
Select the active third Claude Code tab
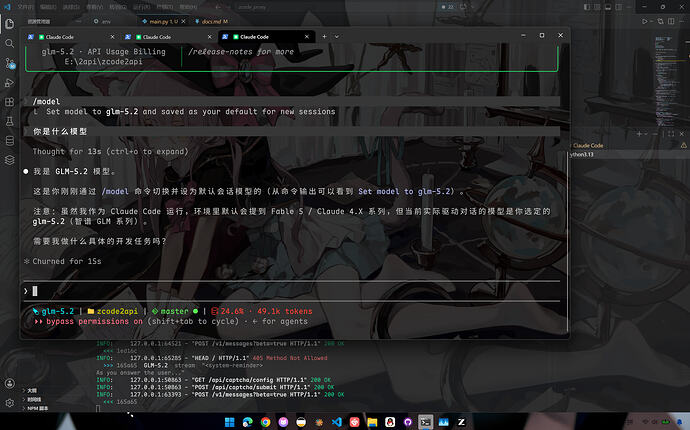(x=266, y=37)
